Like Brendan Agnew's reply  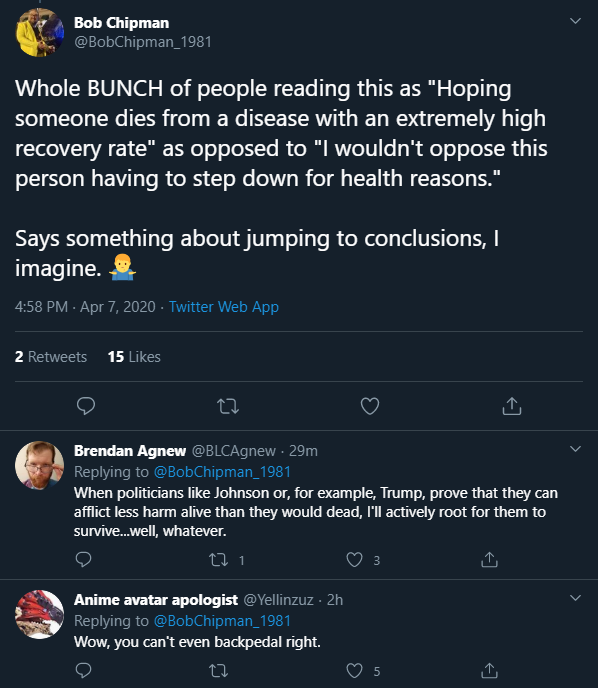point(355,559)
